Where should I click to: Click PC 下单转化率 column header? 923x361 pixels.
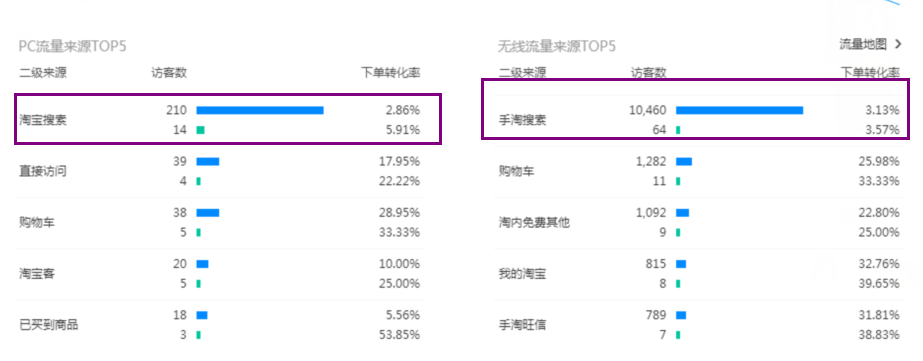391,73
